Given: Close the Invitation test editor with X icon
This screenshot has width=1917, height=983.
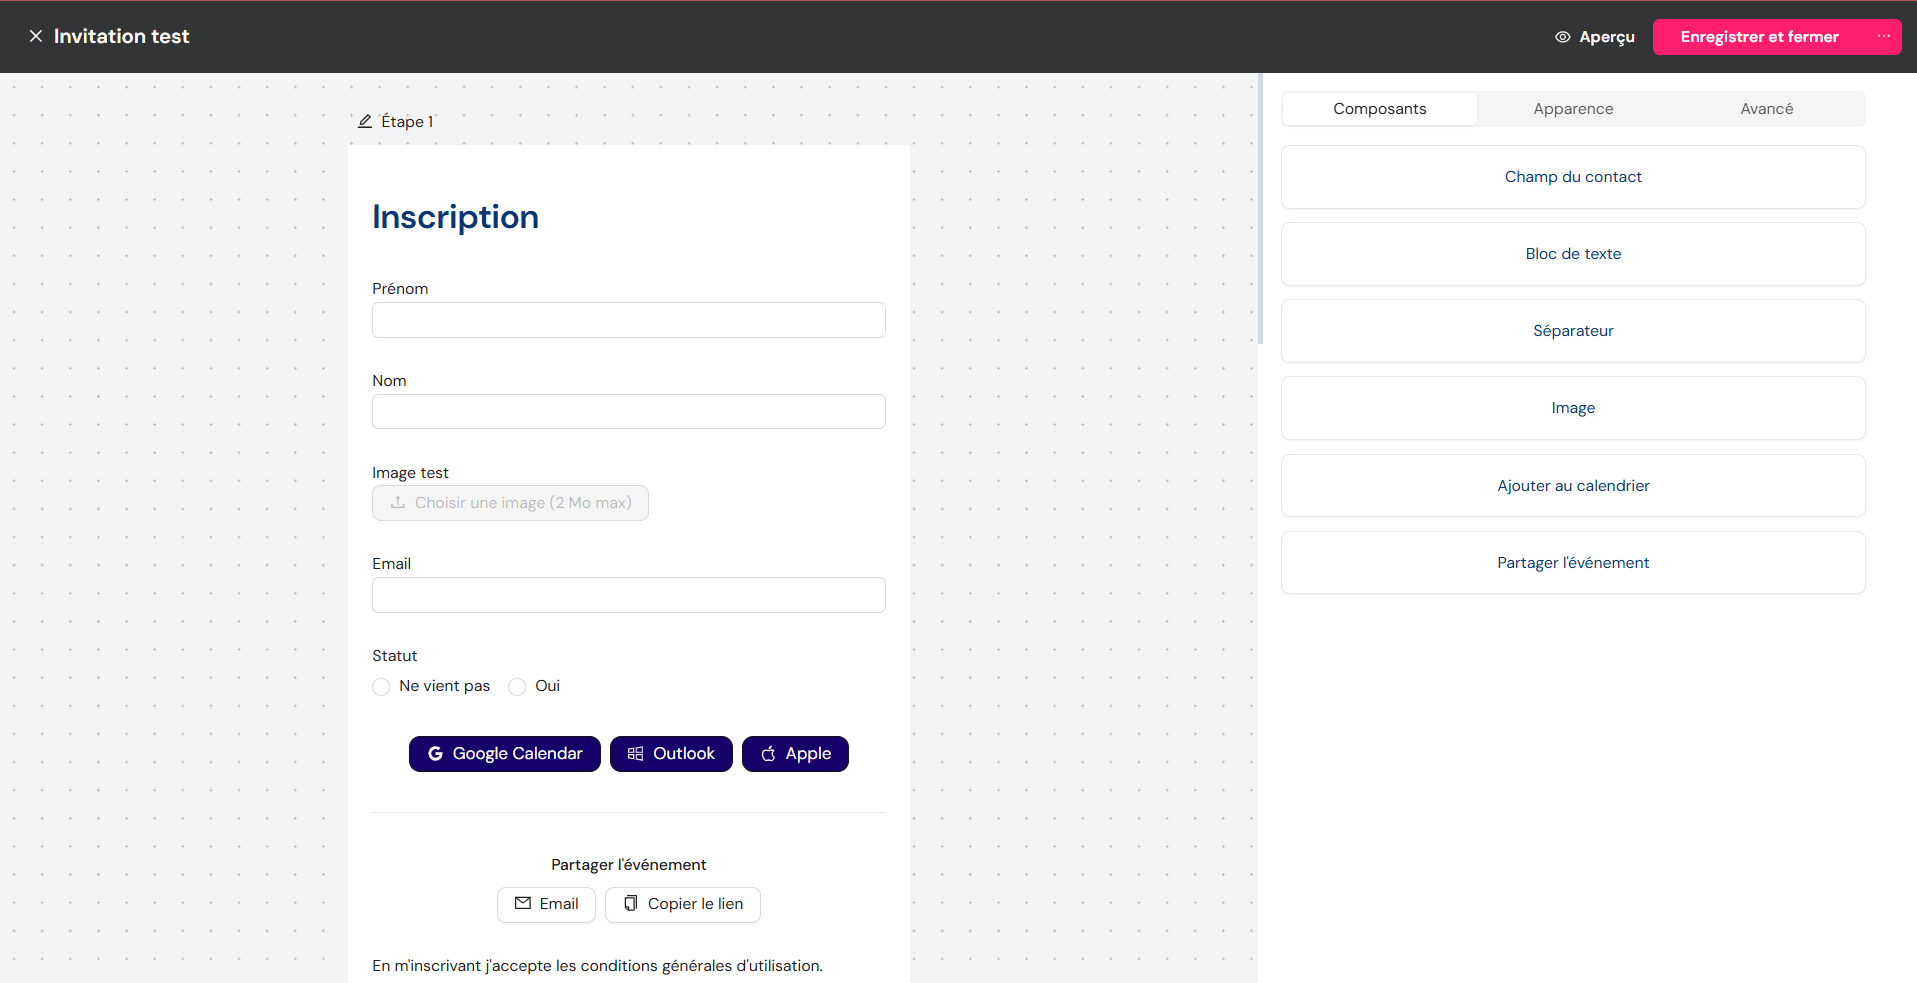Looking at the screenshot, I should click(36, 36).
